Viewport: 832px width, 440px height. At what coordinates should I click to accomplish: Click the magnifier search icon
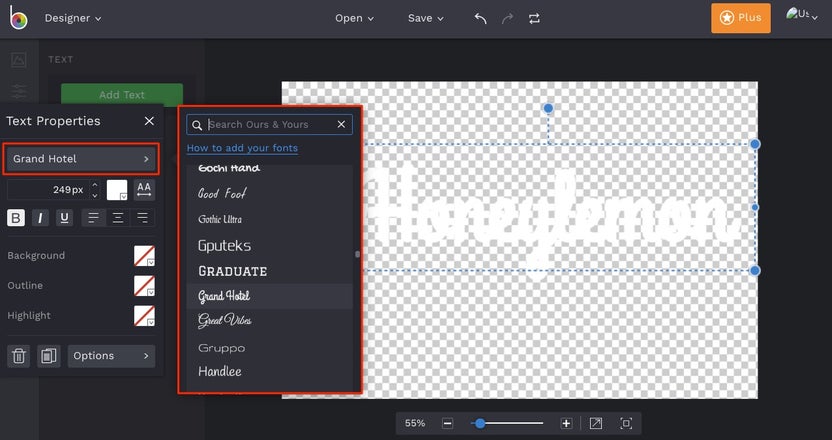197,125
